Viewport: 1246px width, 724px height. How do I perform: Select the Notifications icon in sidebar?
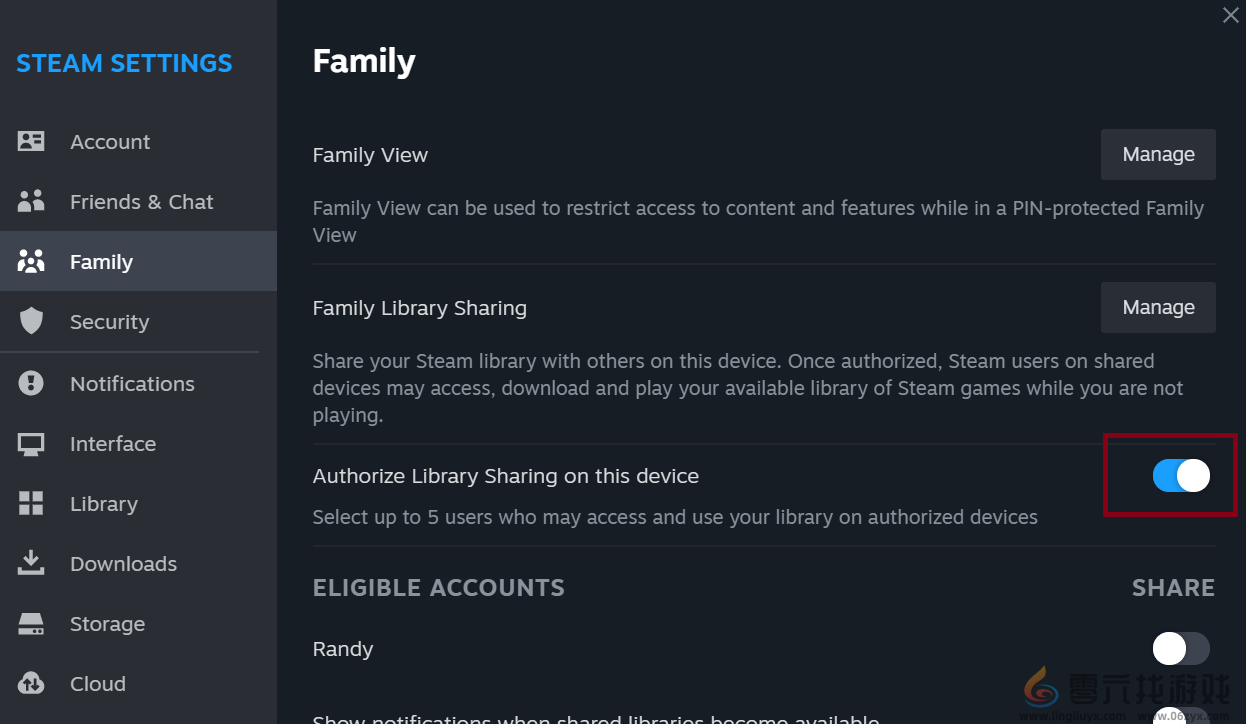coord(31,383)
